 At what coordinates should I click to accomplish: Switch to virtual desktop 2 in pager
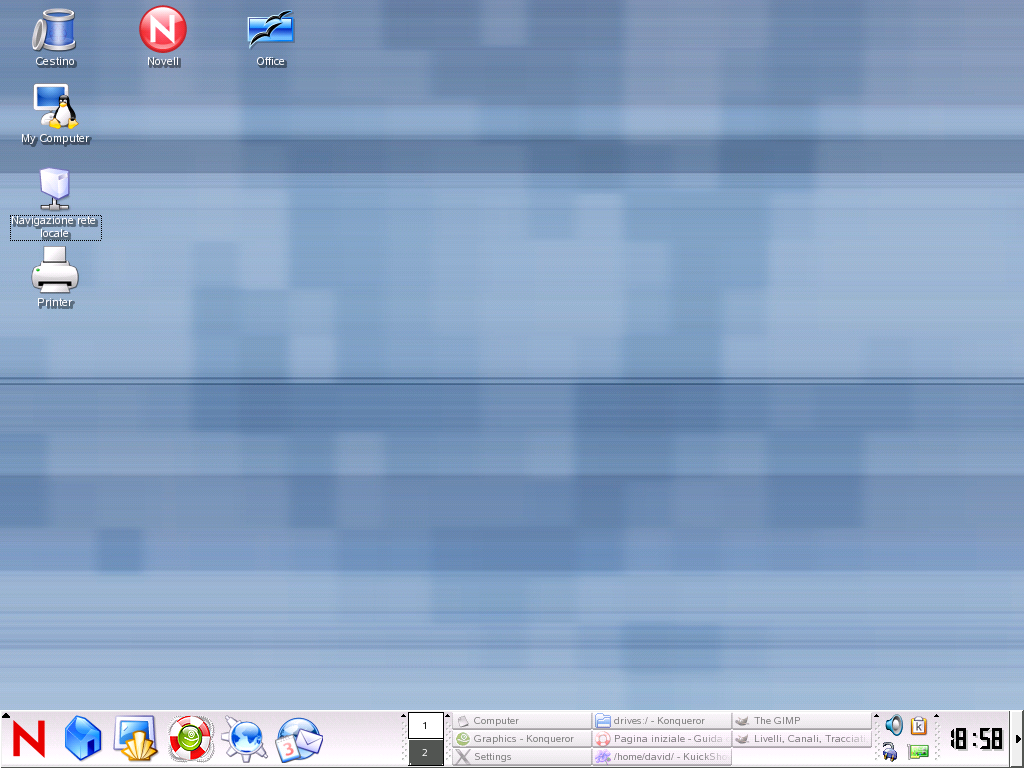click(425, 752)
